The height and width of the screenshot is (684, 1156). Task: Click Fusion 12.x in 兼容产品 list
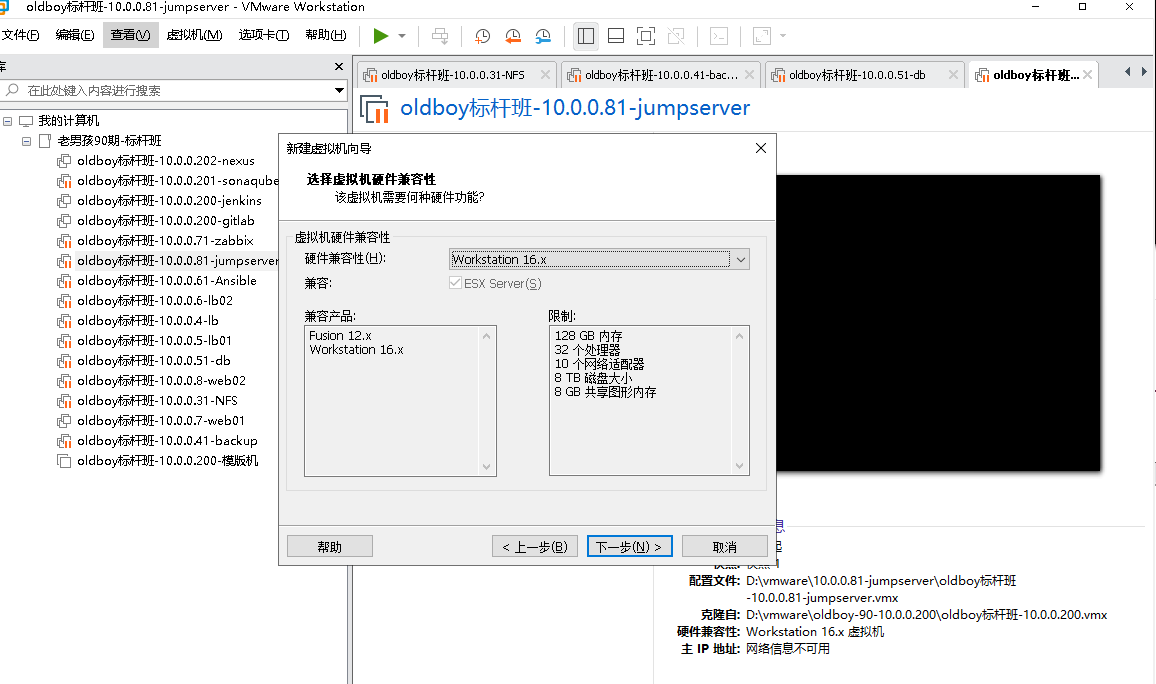341,335
